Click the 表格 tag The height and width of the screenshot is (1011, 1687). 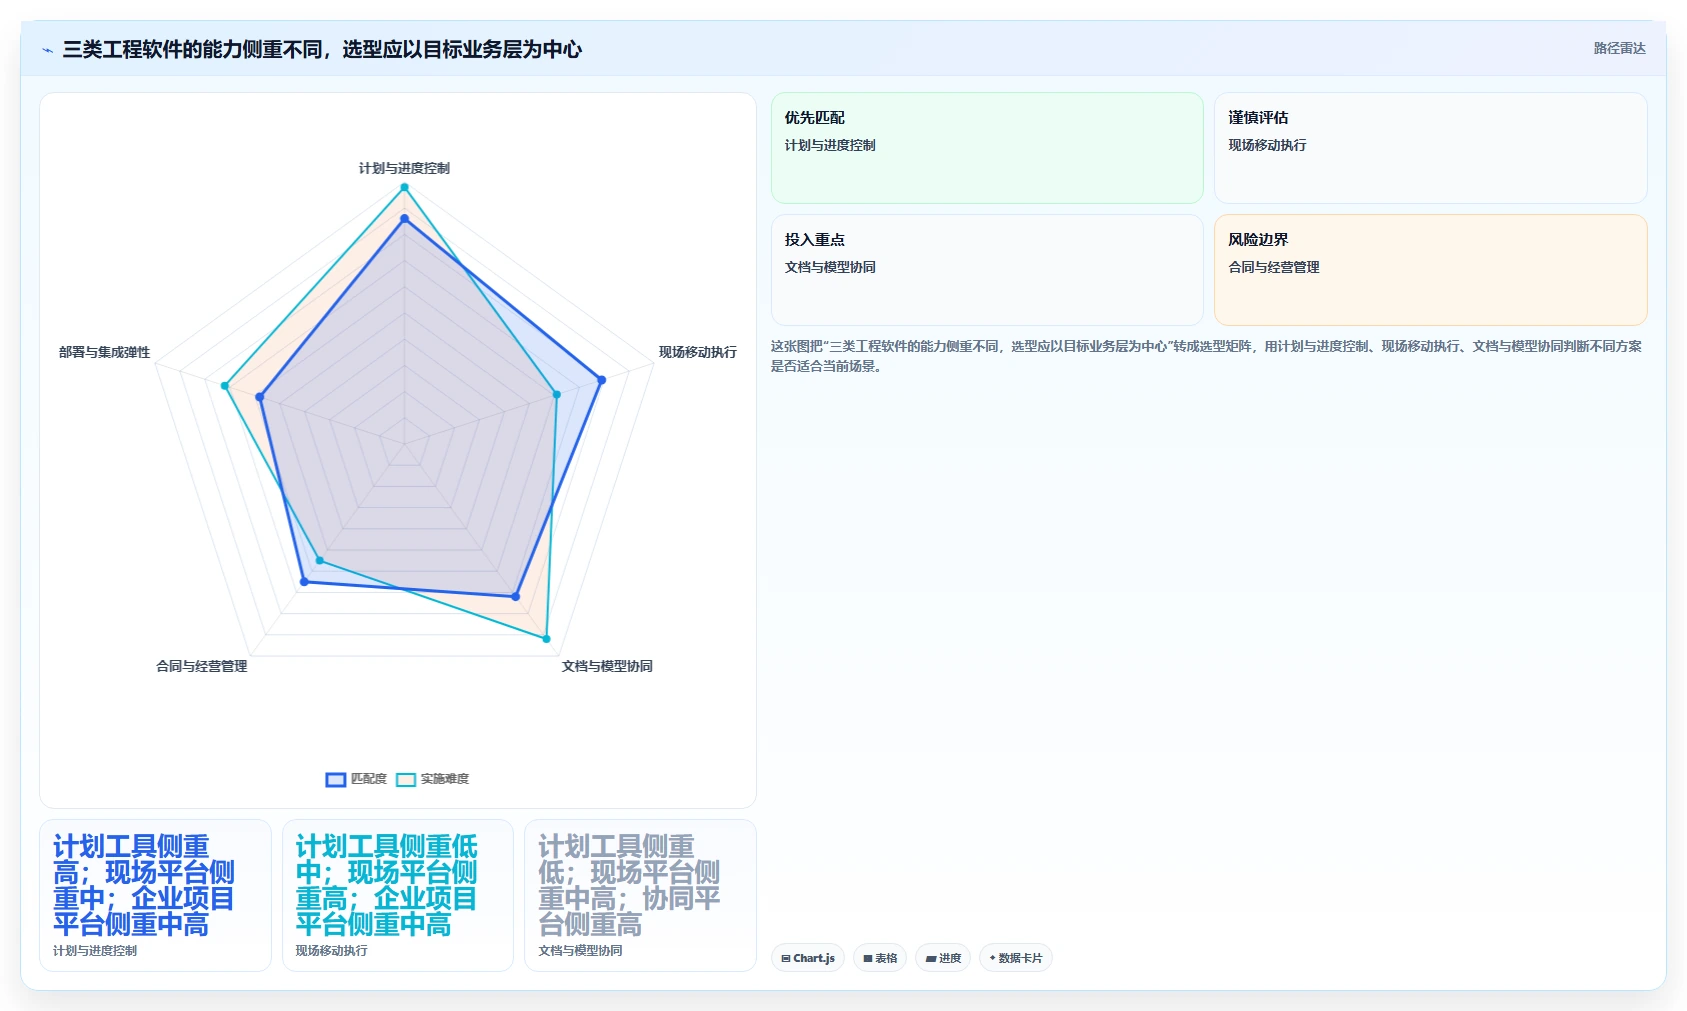point(880,958)
